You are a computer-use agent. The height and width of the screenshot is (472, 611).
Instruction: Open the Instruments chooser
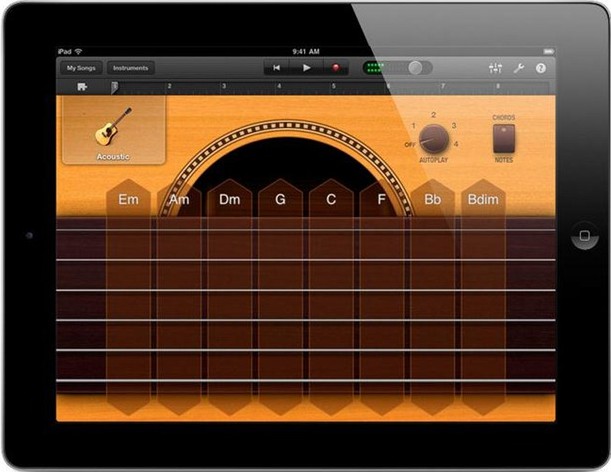pos(131,68)
